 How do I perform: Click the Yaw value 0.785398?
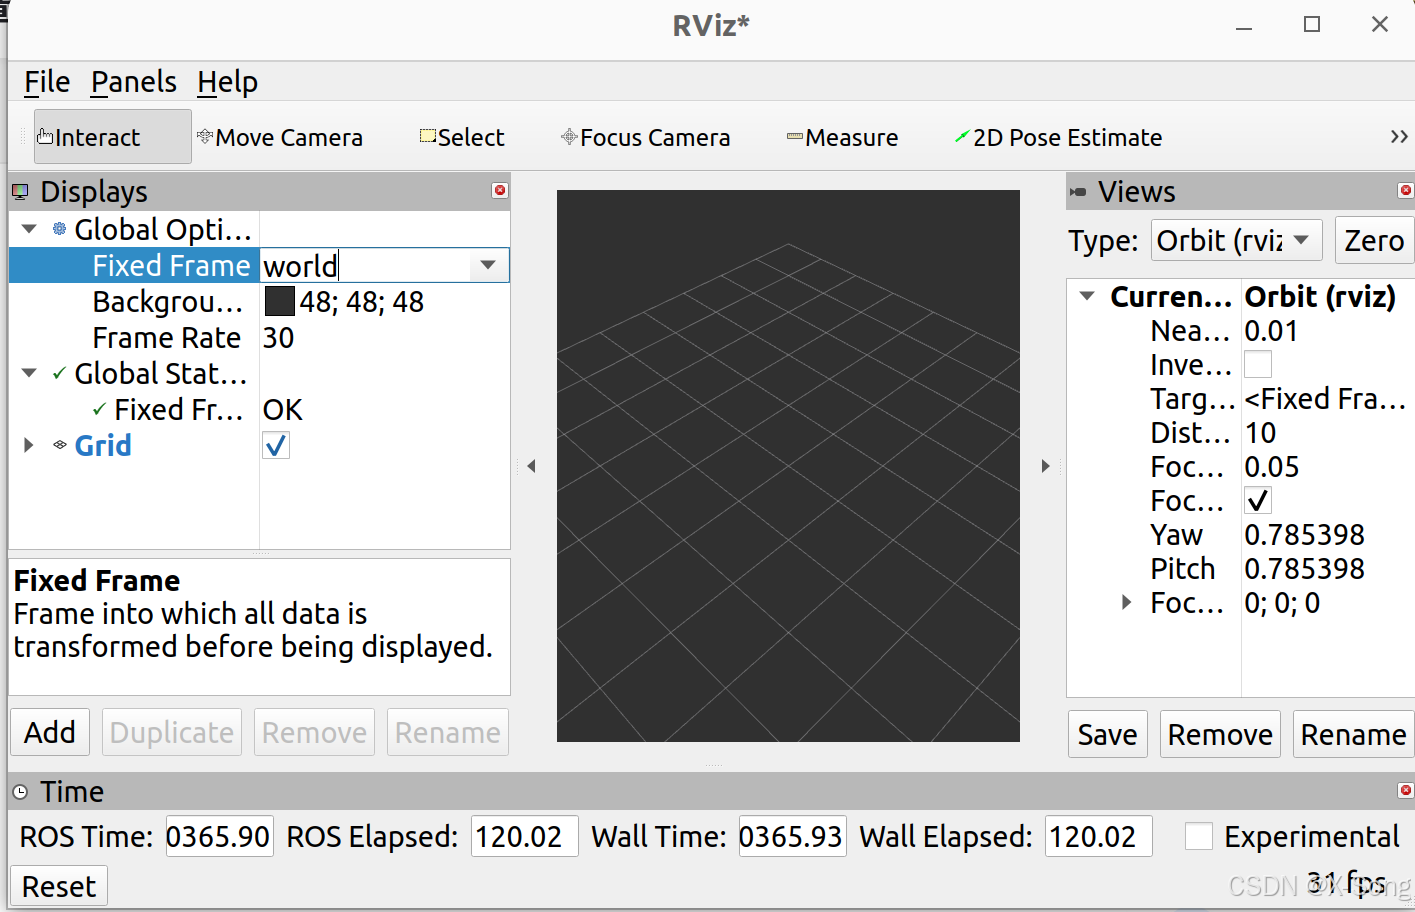point(1304,535)
